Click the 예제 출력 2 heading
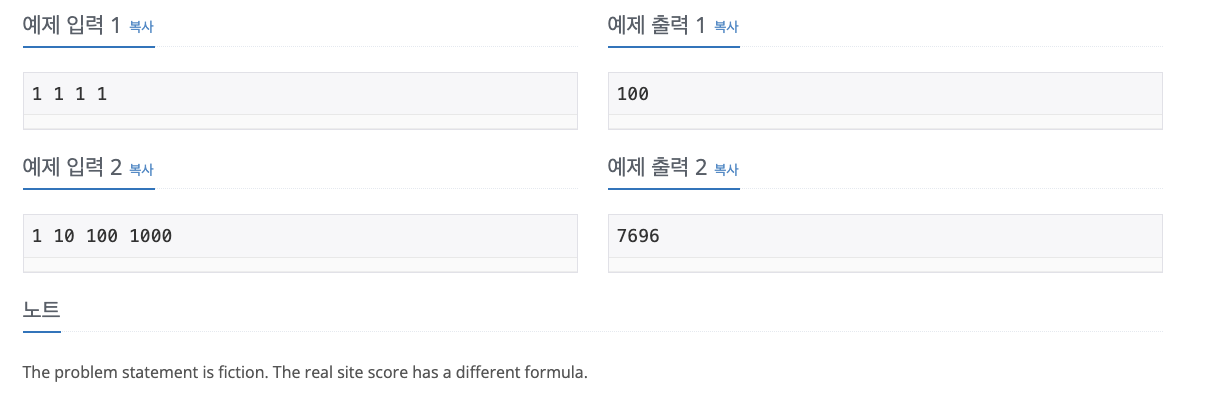 click(x=657, y=168)
